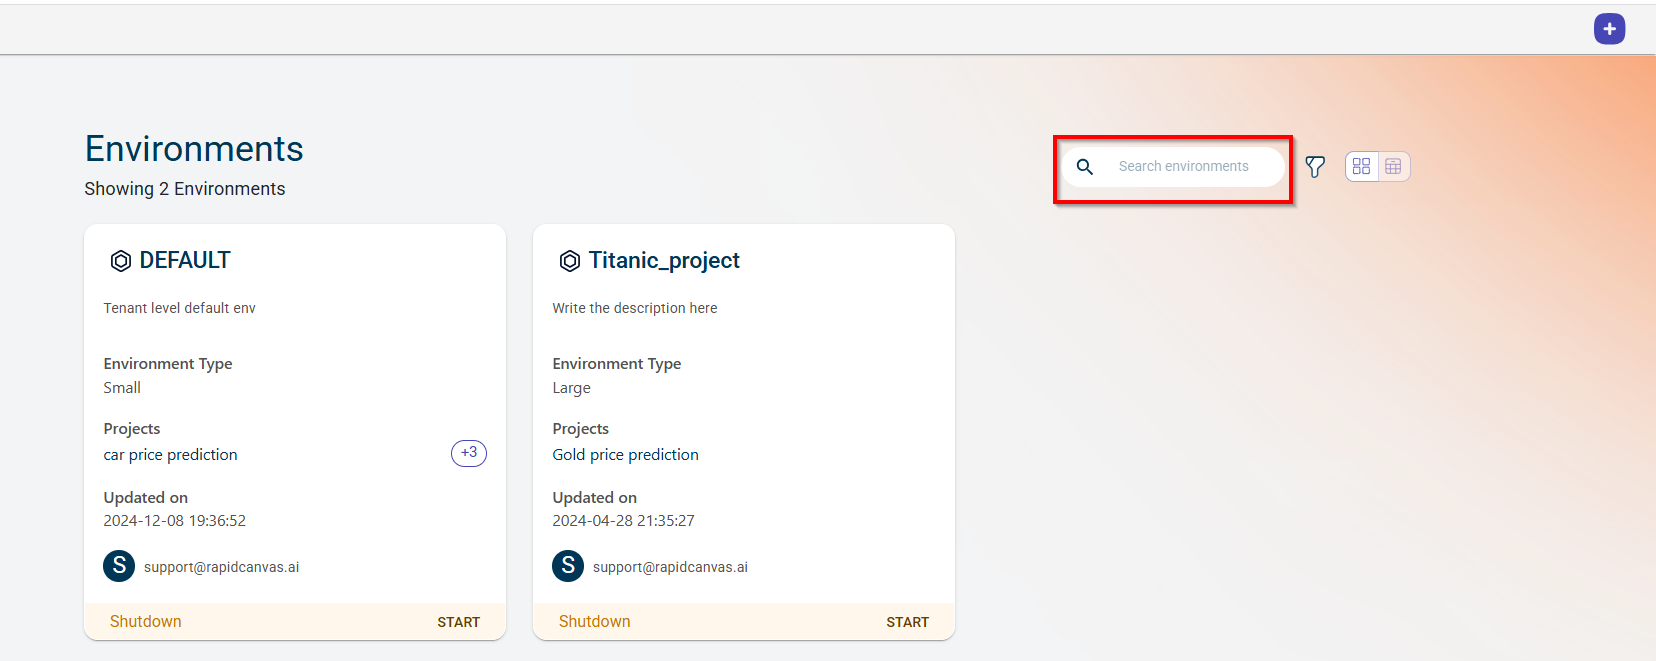
Task: Click the DEFAULT environment hexagon icon
Action: (121, 261)
